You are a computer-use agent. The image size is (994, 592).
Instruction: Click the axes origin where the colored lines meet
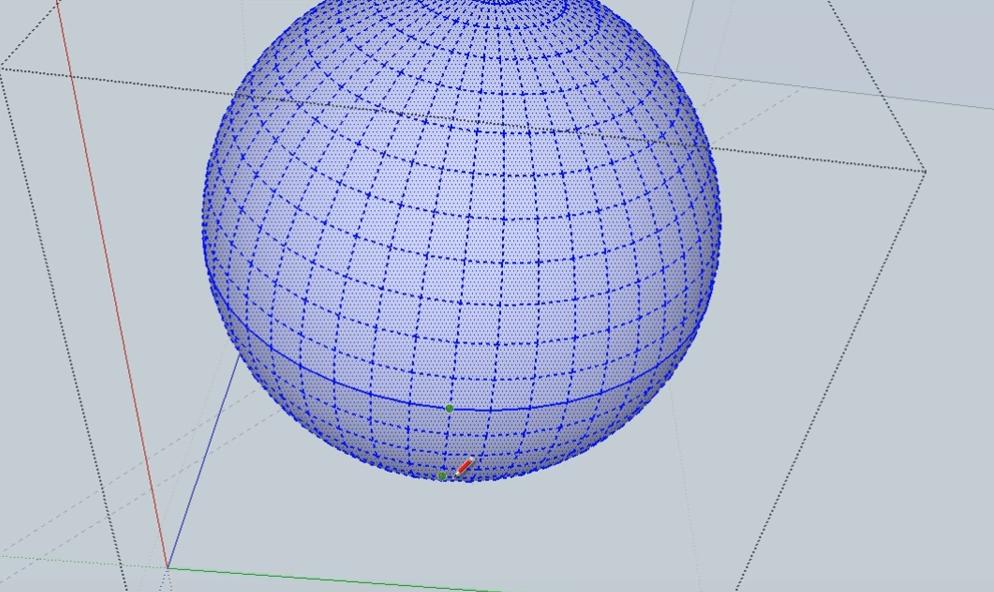click(x=167, y=567)
